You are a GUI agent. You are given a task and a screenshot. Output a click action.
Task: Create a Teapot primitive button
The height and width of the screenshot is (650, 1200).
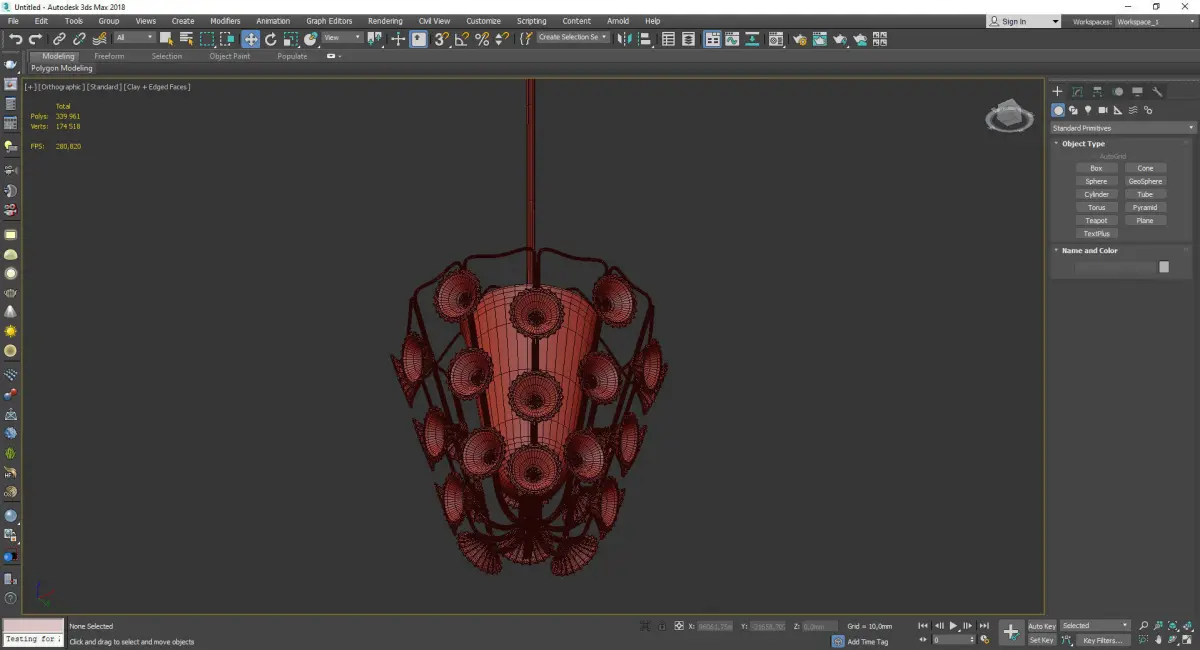[x=1096, y=221]
